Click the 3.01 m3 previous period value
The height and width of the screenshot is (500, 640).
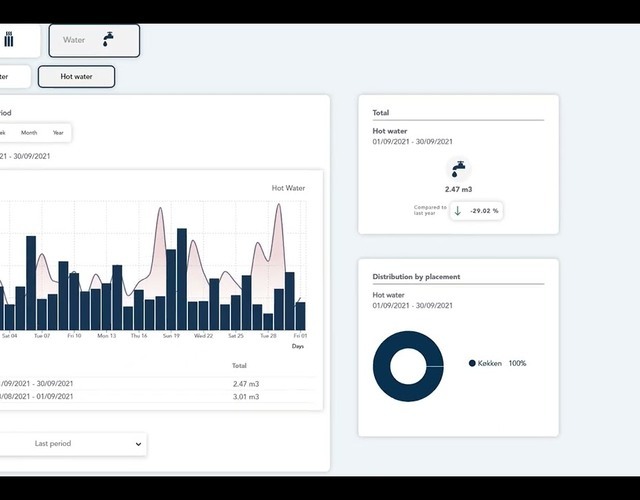tap(246, 397)
